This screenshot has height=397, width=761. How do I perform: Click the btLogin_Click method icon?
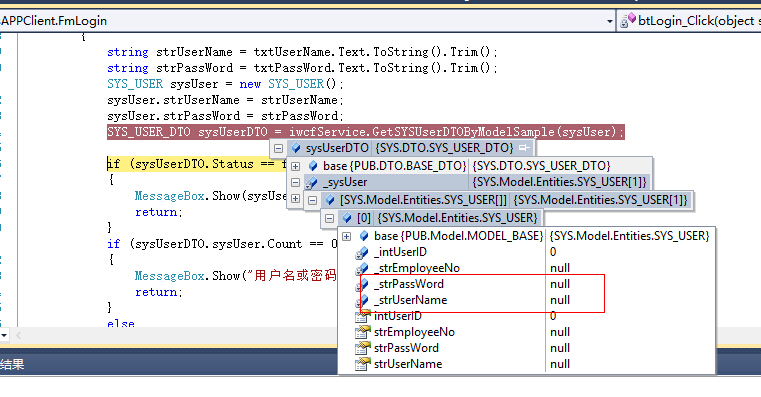point(628,21)
